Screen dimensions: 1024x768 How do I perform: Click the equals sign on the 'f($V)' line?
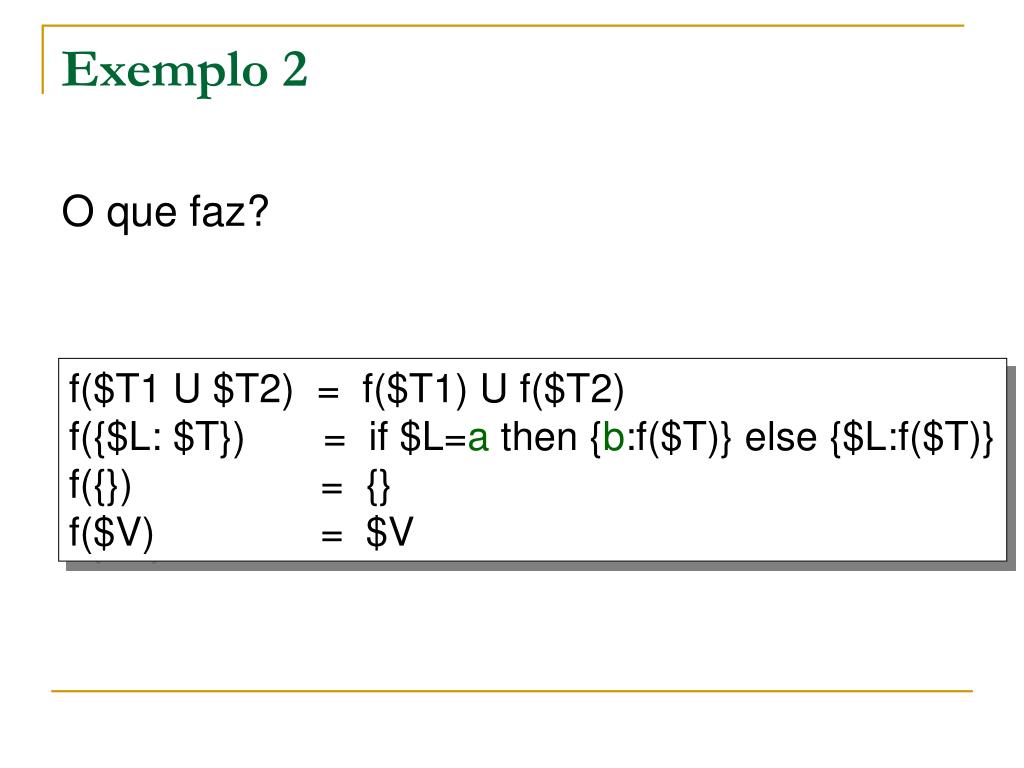click(x=332, y=537)
